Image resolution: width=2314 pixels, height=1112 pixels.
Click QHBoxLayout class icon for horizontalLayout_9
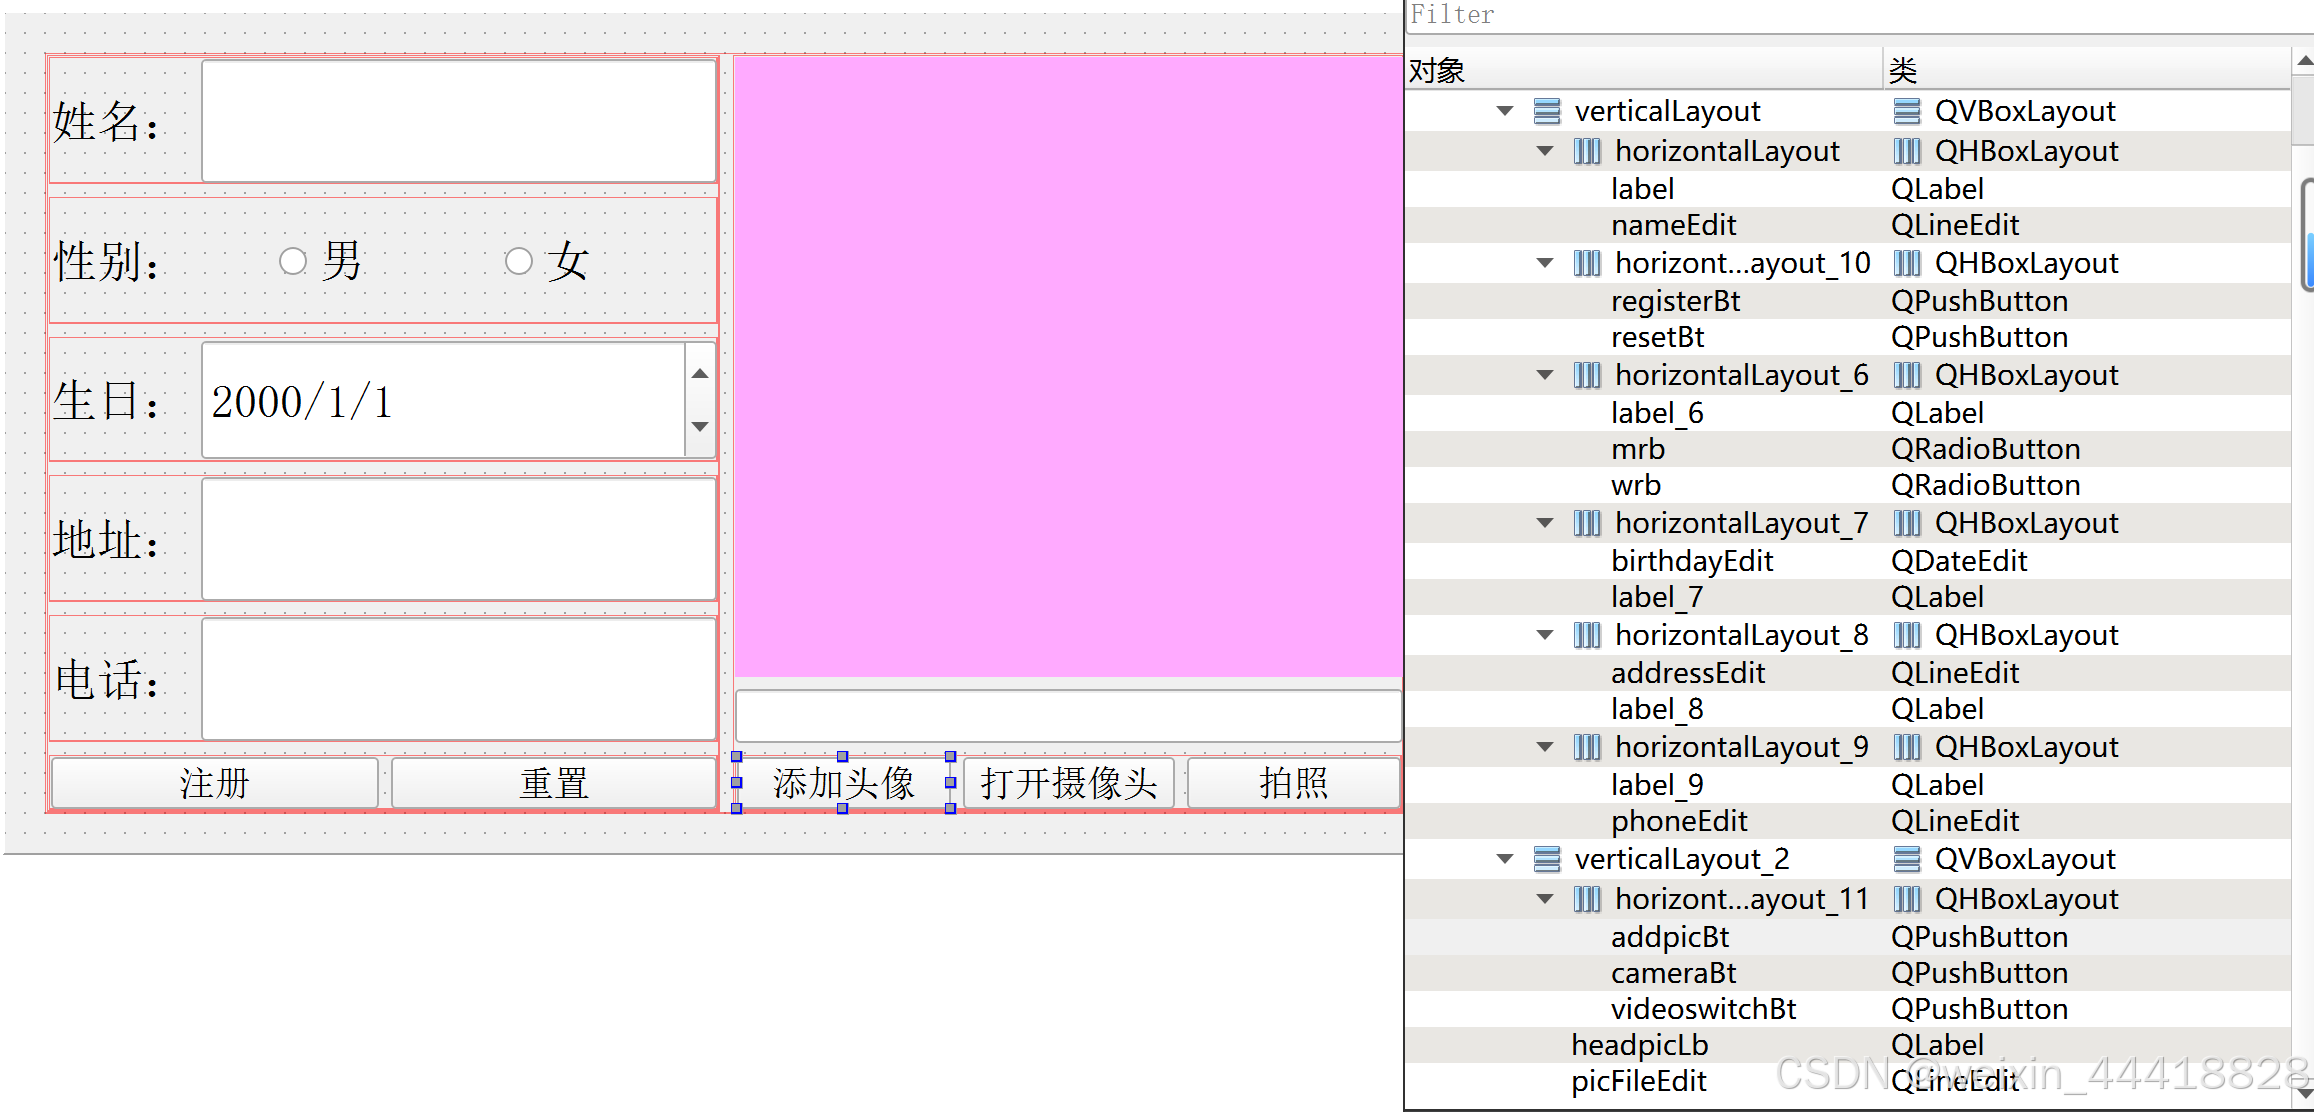pos(1907,747)
